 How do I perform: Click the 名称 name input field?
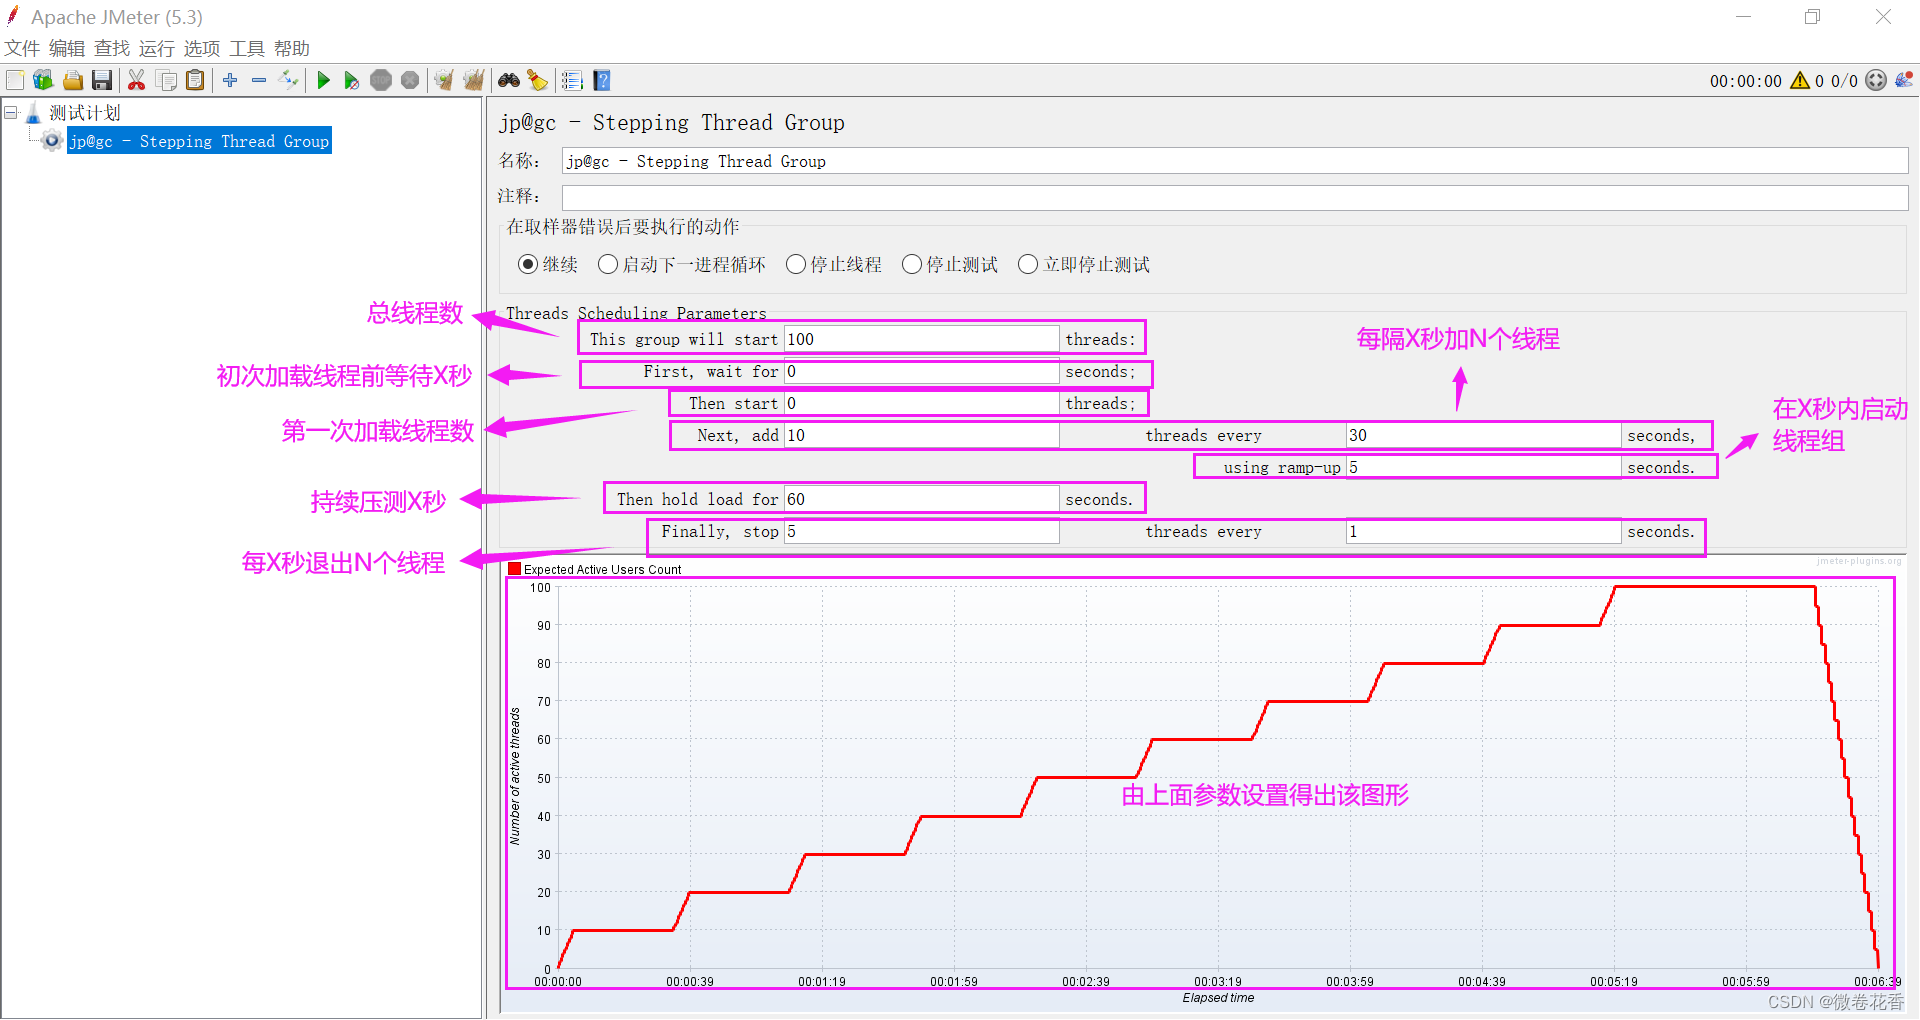pos(1235,161)
